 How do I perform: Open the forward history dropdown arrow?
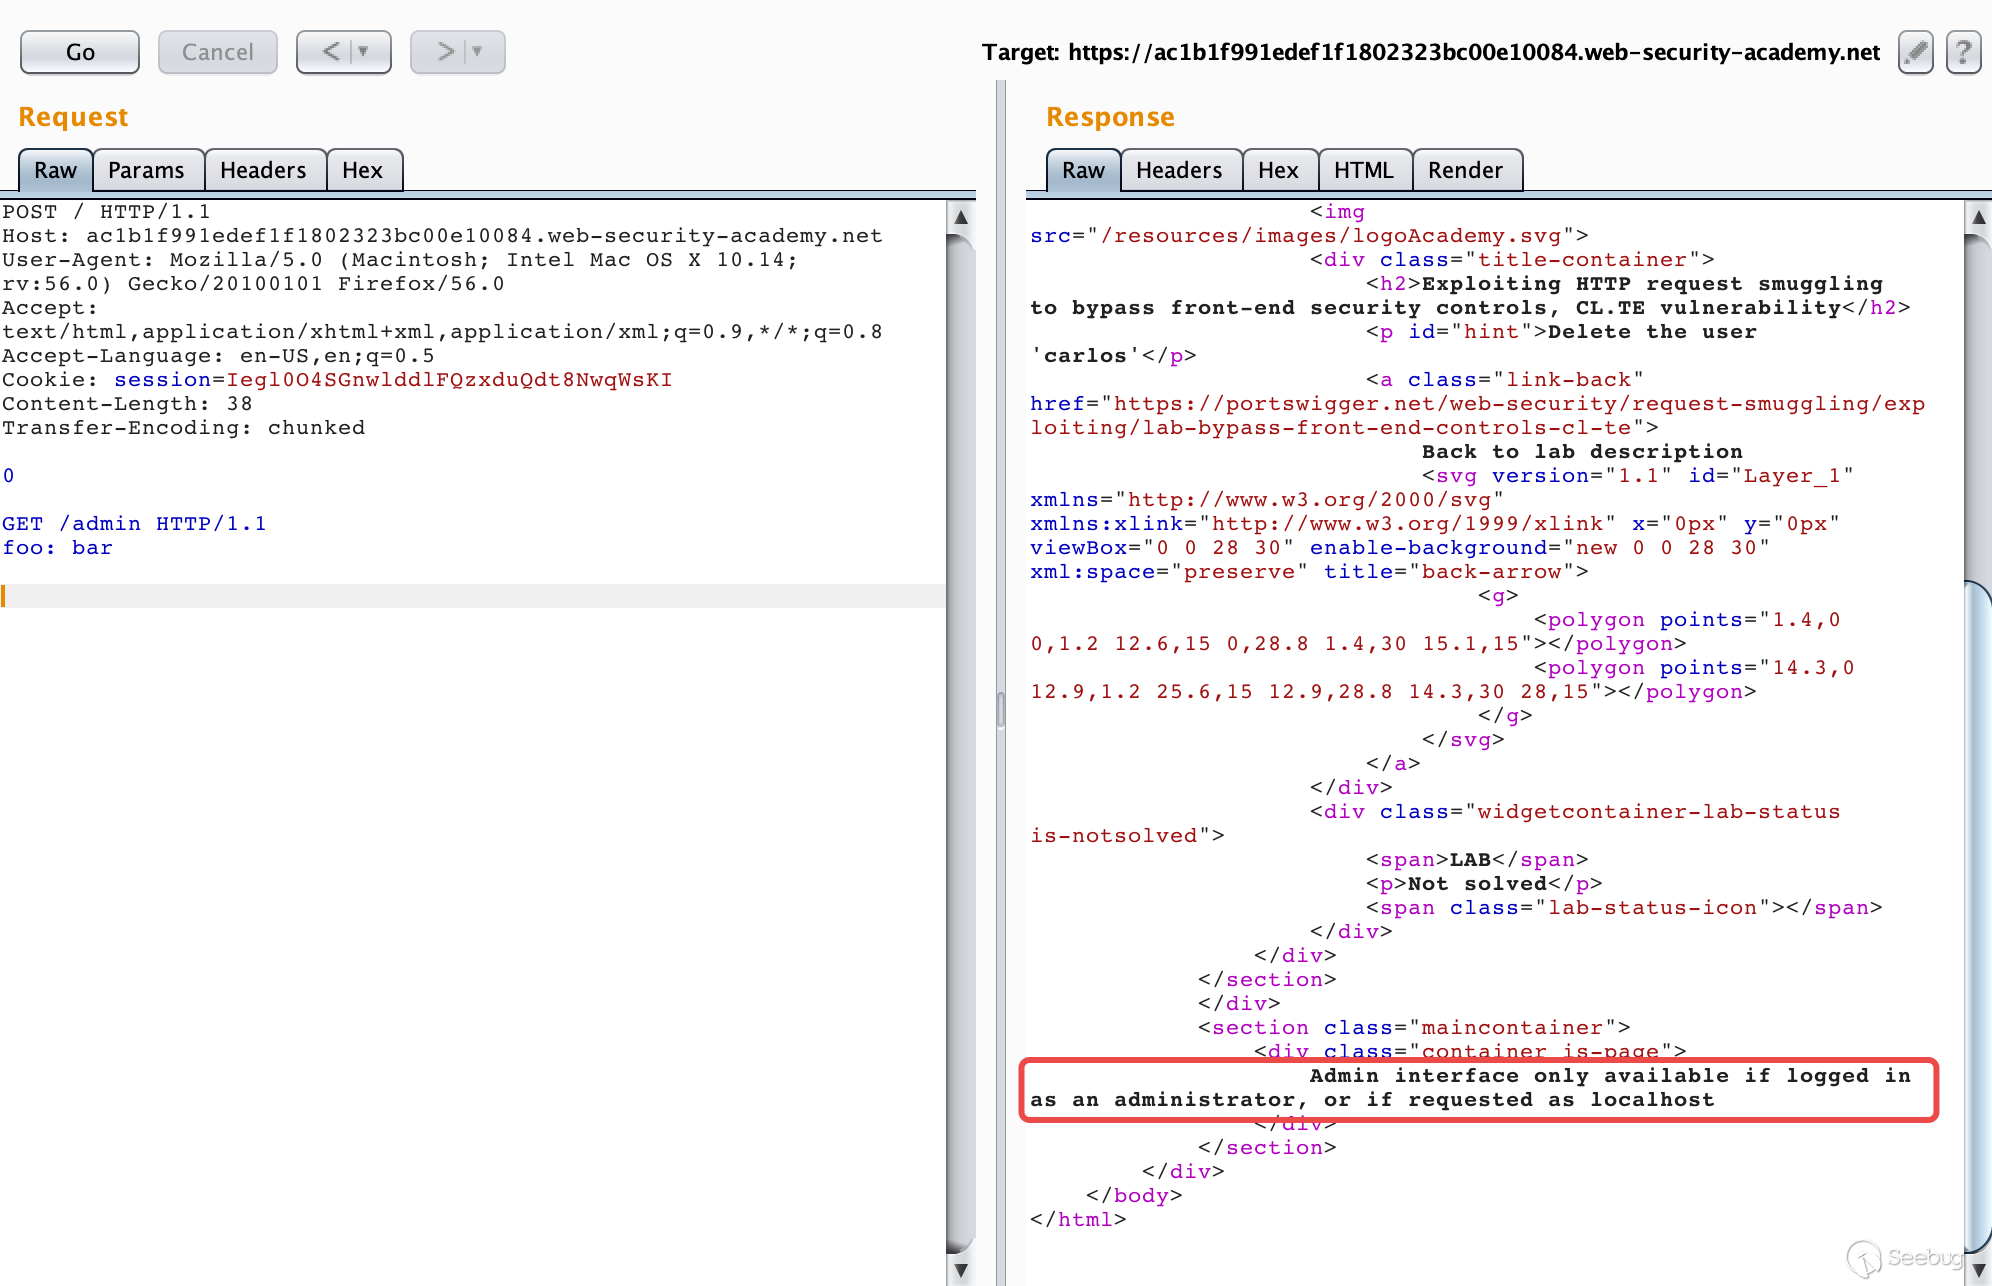(x=478, y=52)
